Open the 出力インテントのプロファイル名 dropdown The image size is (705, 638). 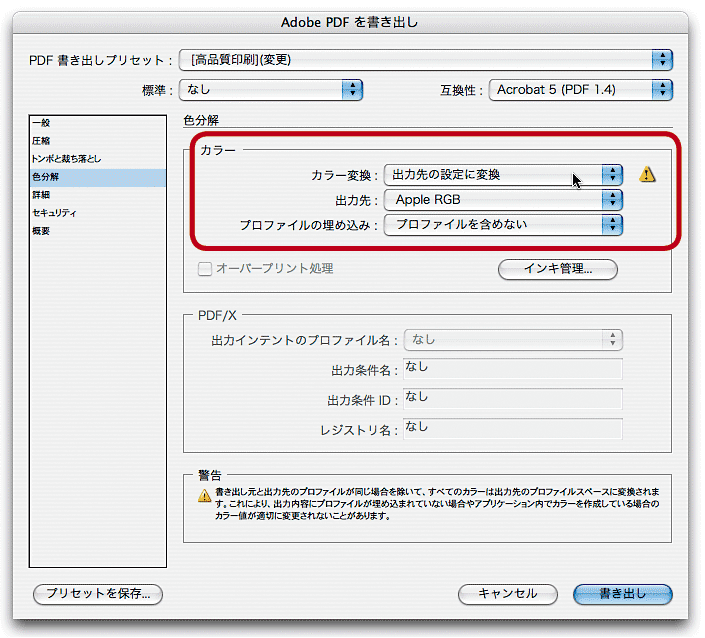pos(513,340)
